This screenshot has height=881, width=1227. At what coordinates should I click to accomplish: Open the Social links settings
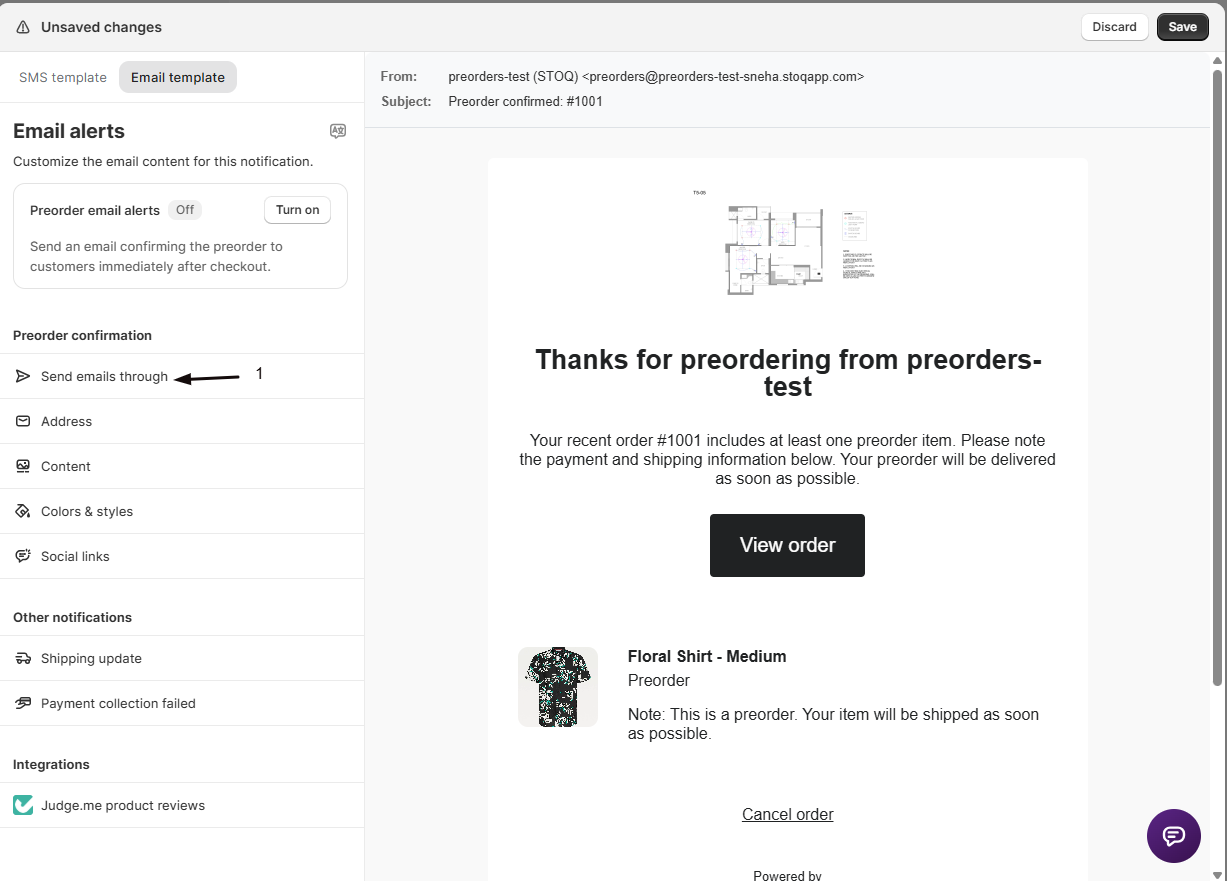coord(182,556)
